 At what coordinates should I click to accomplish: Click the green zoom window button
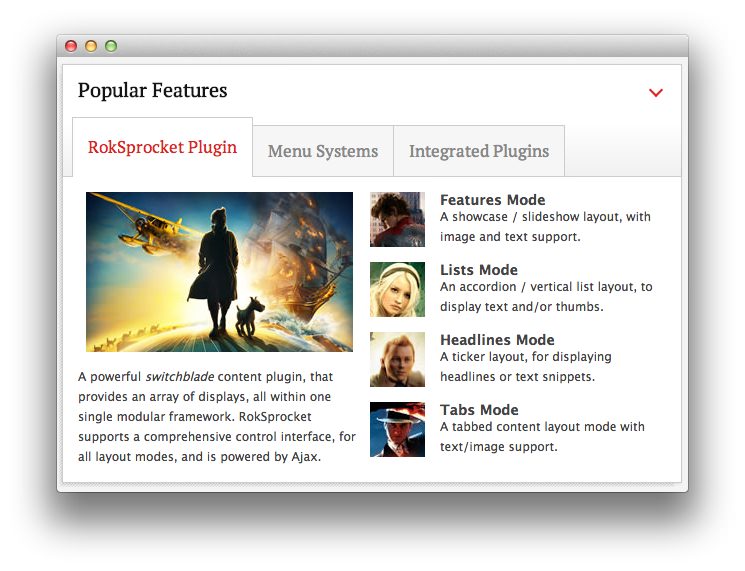(111, 46)
